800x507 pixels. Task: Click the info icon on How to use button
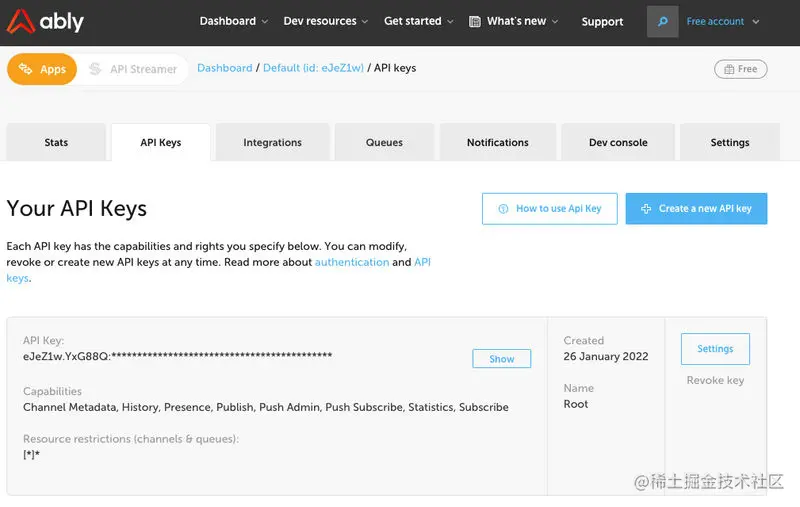(x=503, y=209)
